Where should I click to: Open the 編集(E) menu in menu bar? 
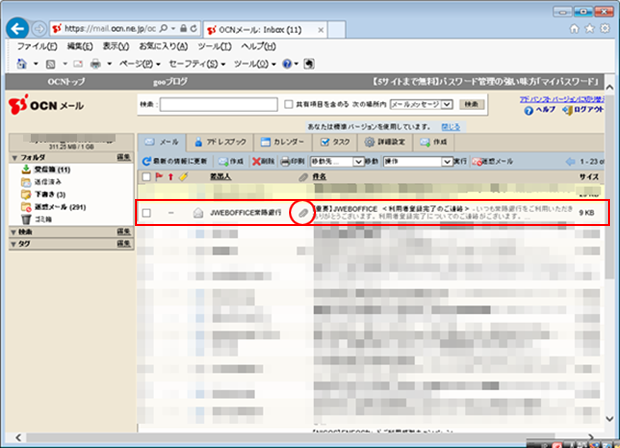[80, 46]
